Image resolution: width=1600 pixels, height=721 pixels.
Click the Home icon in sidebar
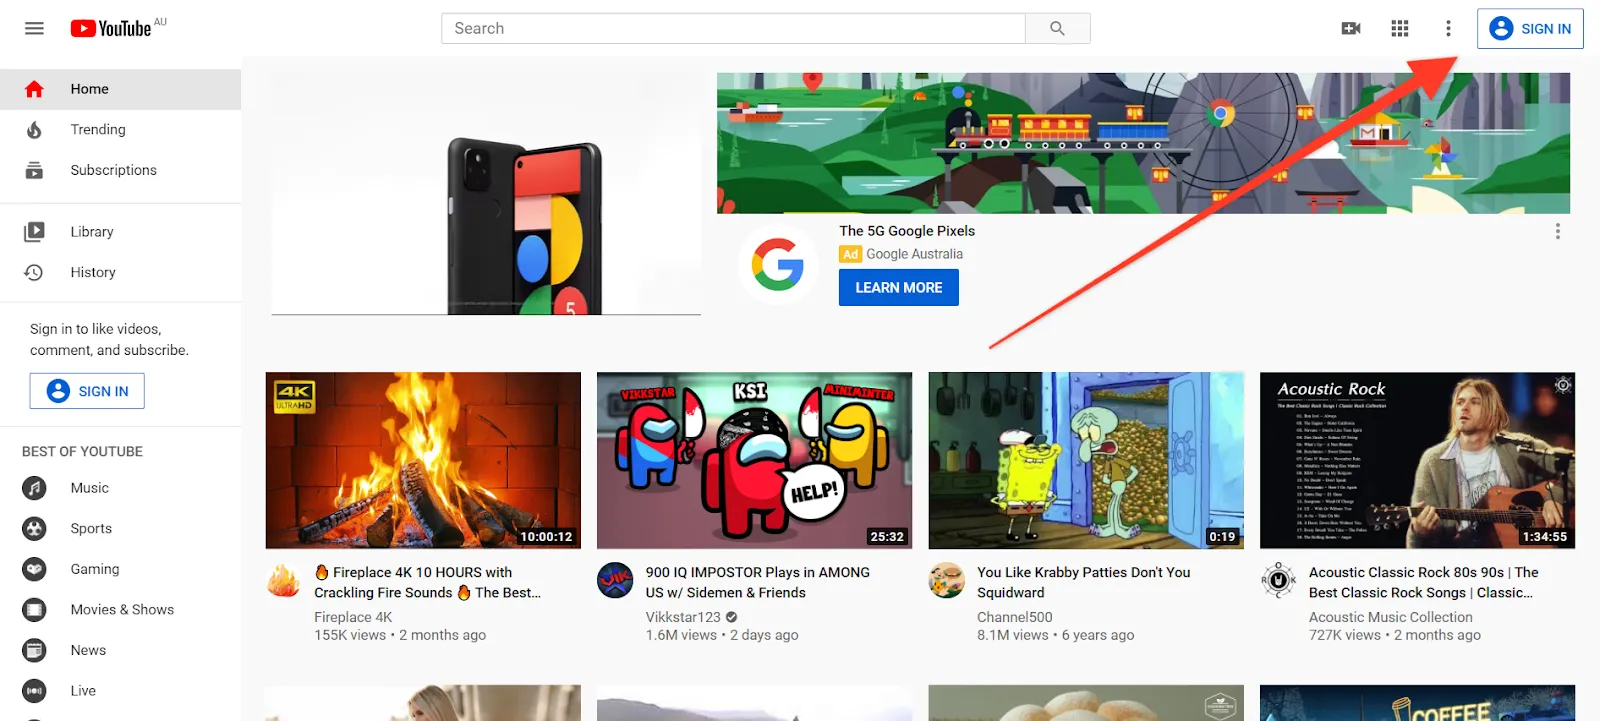pyautogui.click(x=34, y=89)
